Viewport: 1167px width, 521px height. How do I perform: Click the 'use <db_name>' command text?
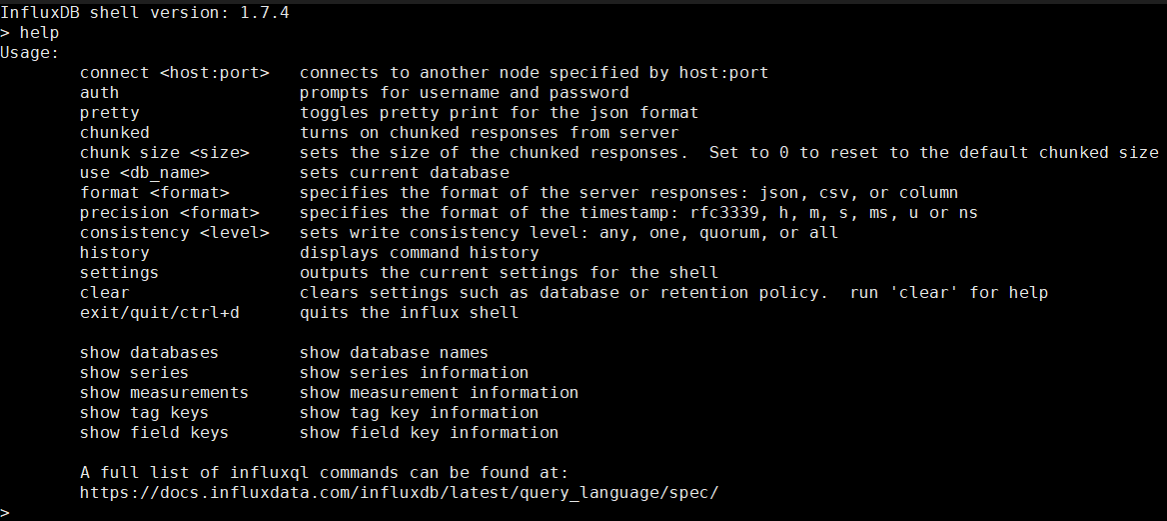click(144, 173)
